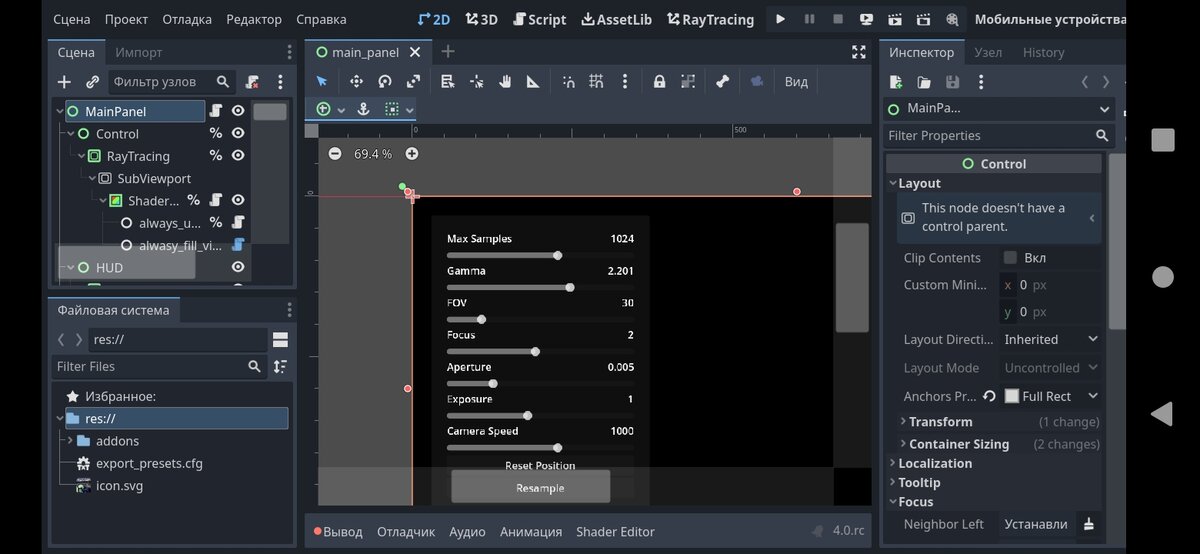The width and height of the screenshot is (1200, 554).
Task: Switch to the History tab
Action: pos(1044,52)
